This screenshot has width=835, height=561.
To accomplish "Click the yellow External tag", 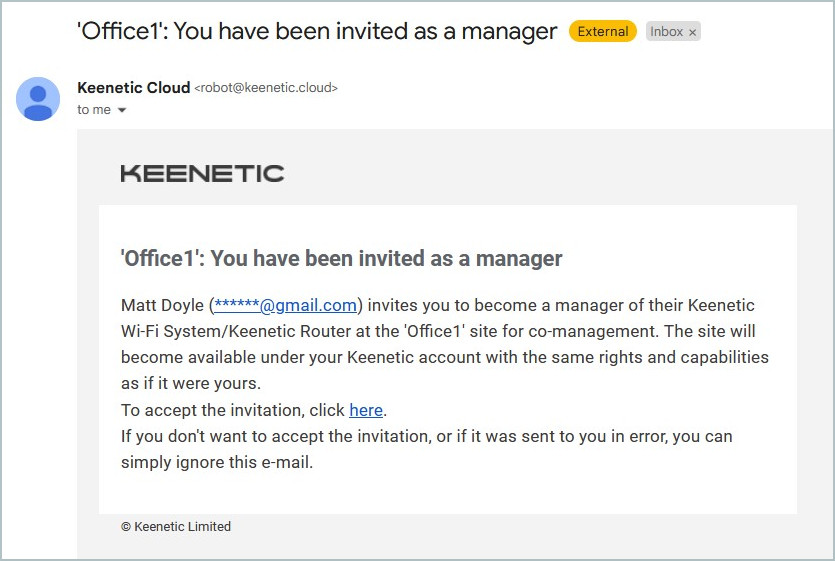I will pyautogui.click(x=603, y=31).
